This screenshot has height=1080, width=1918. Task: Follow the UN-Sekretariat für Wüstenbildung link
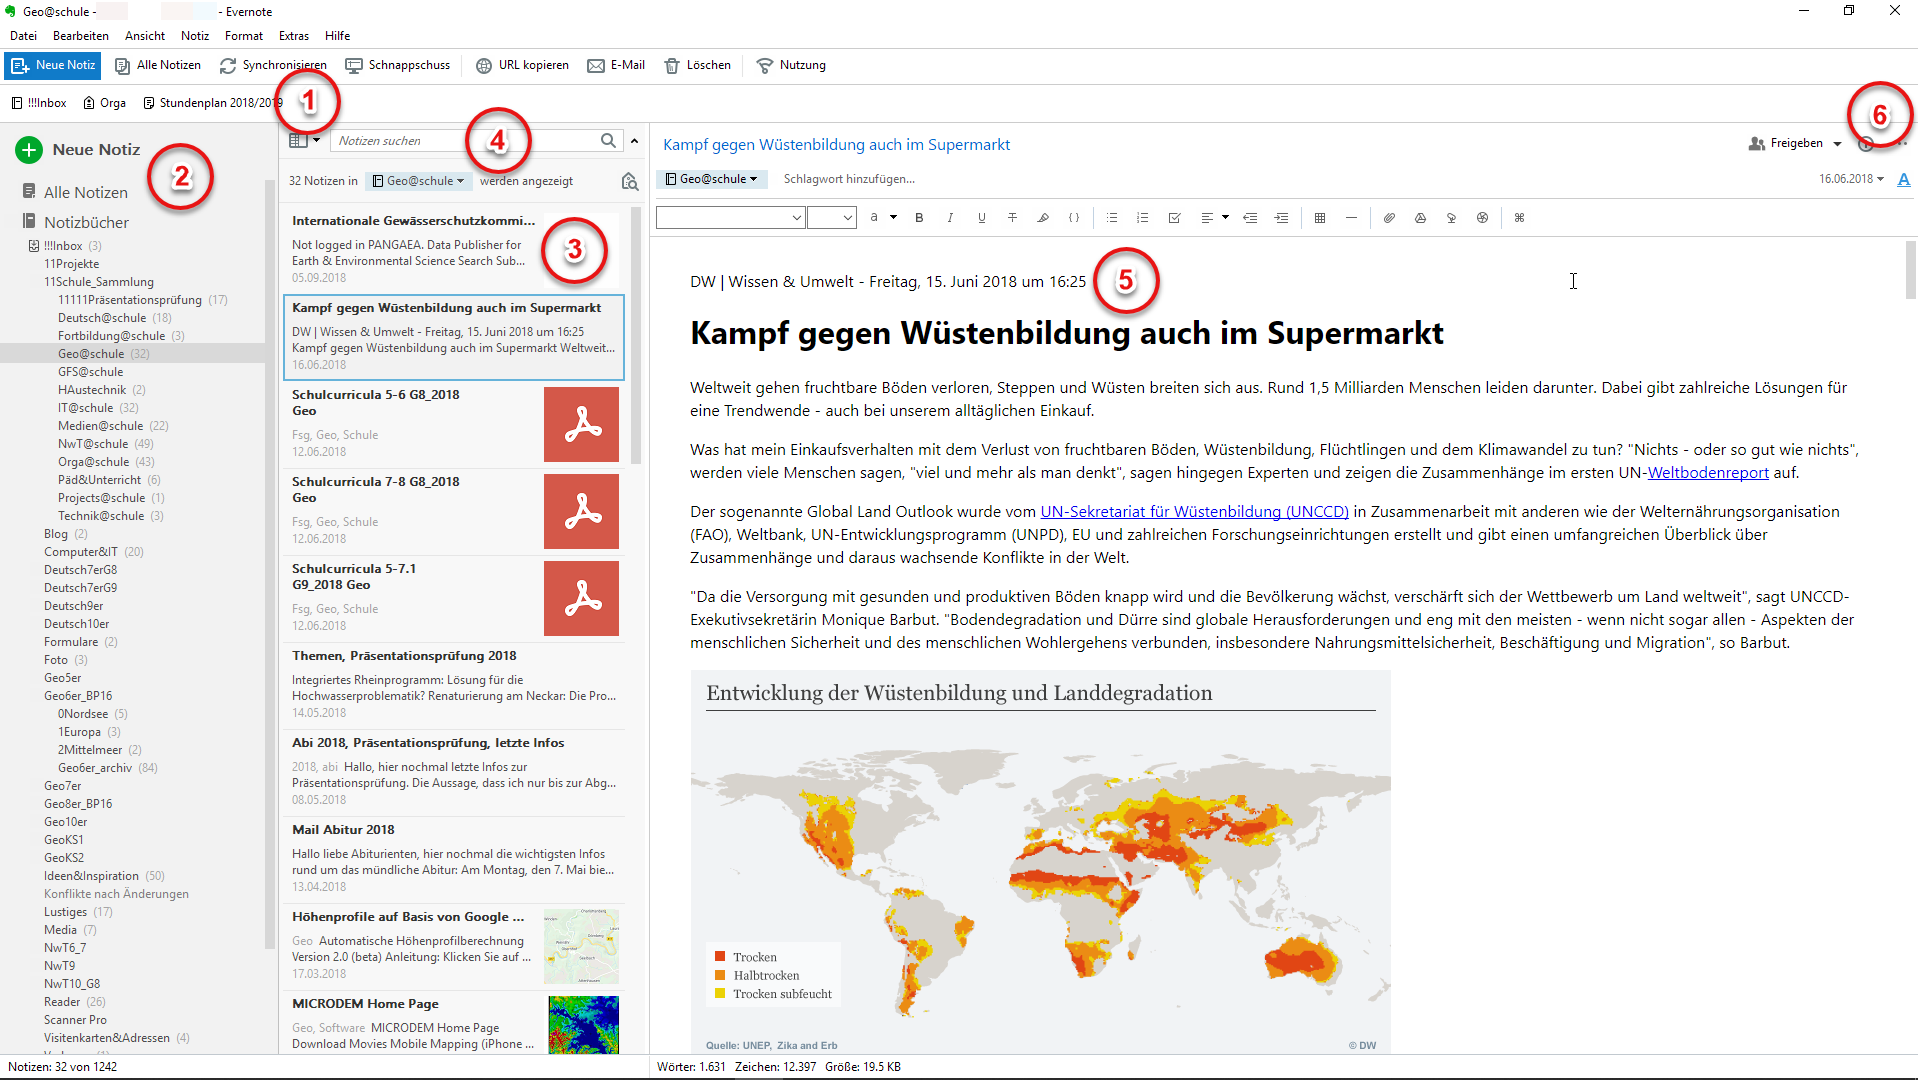(1194, 512)
